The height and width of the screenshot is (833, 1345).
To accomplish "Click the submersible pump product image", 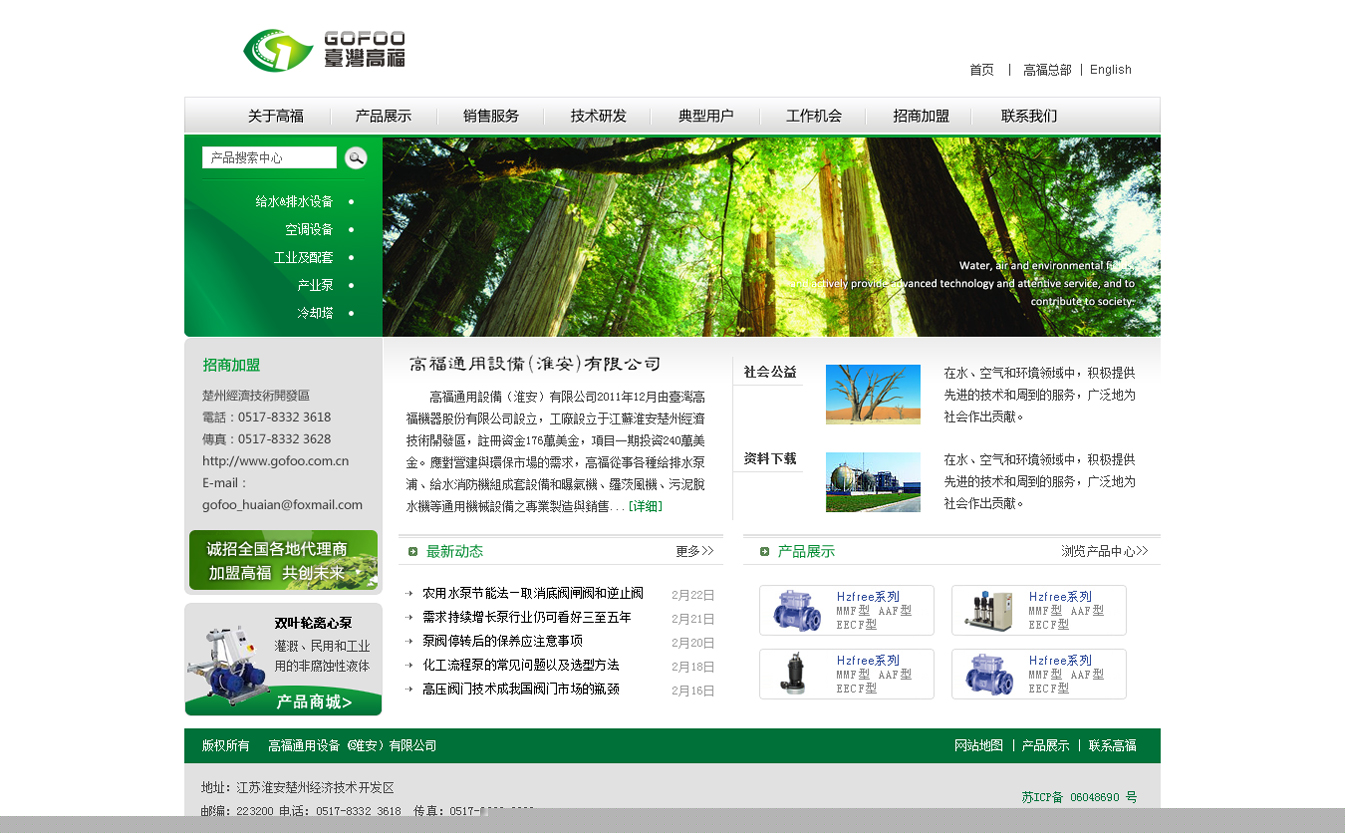I will (795, 674).
